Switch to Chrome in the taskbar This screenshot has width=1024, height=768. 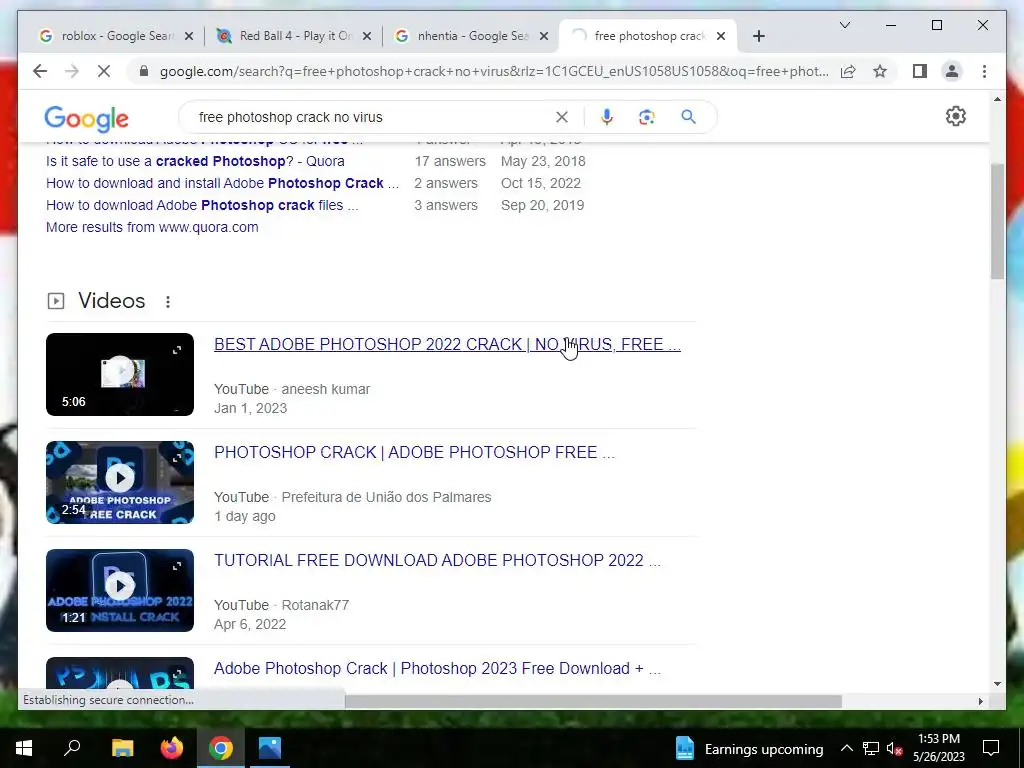point(221,748)
